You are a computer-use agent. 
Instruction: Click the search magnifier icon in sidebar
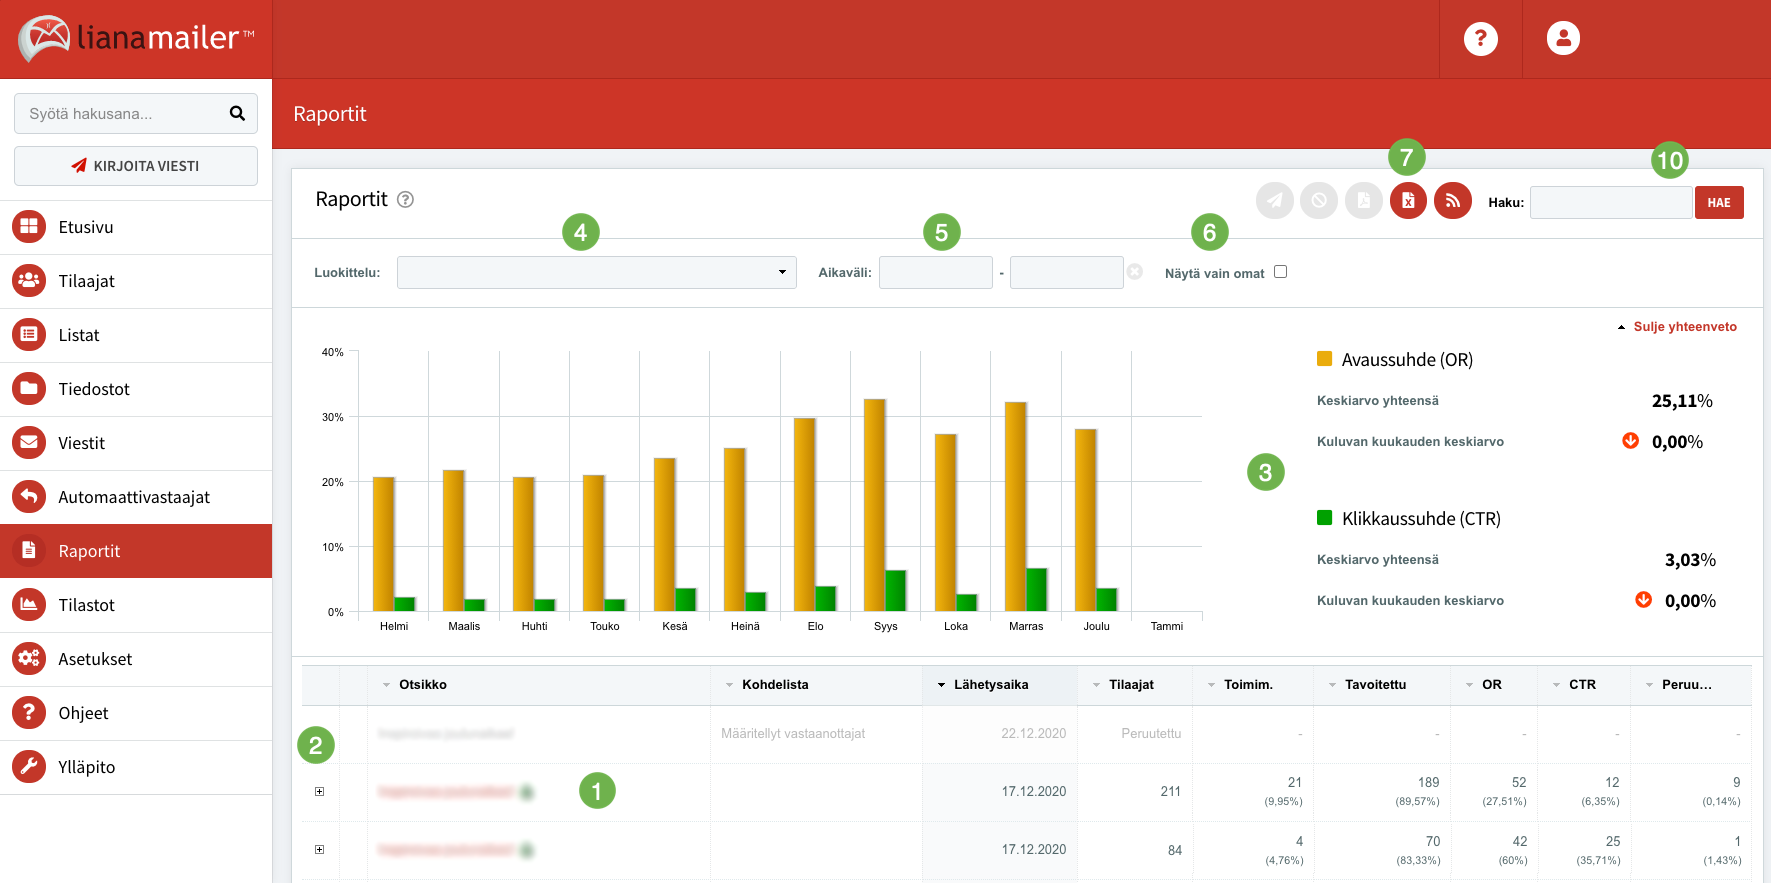click(237, 113)
